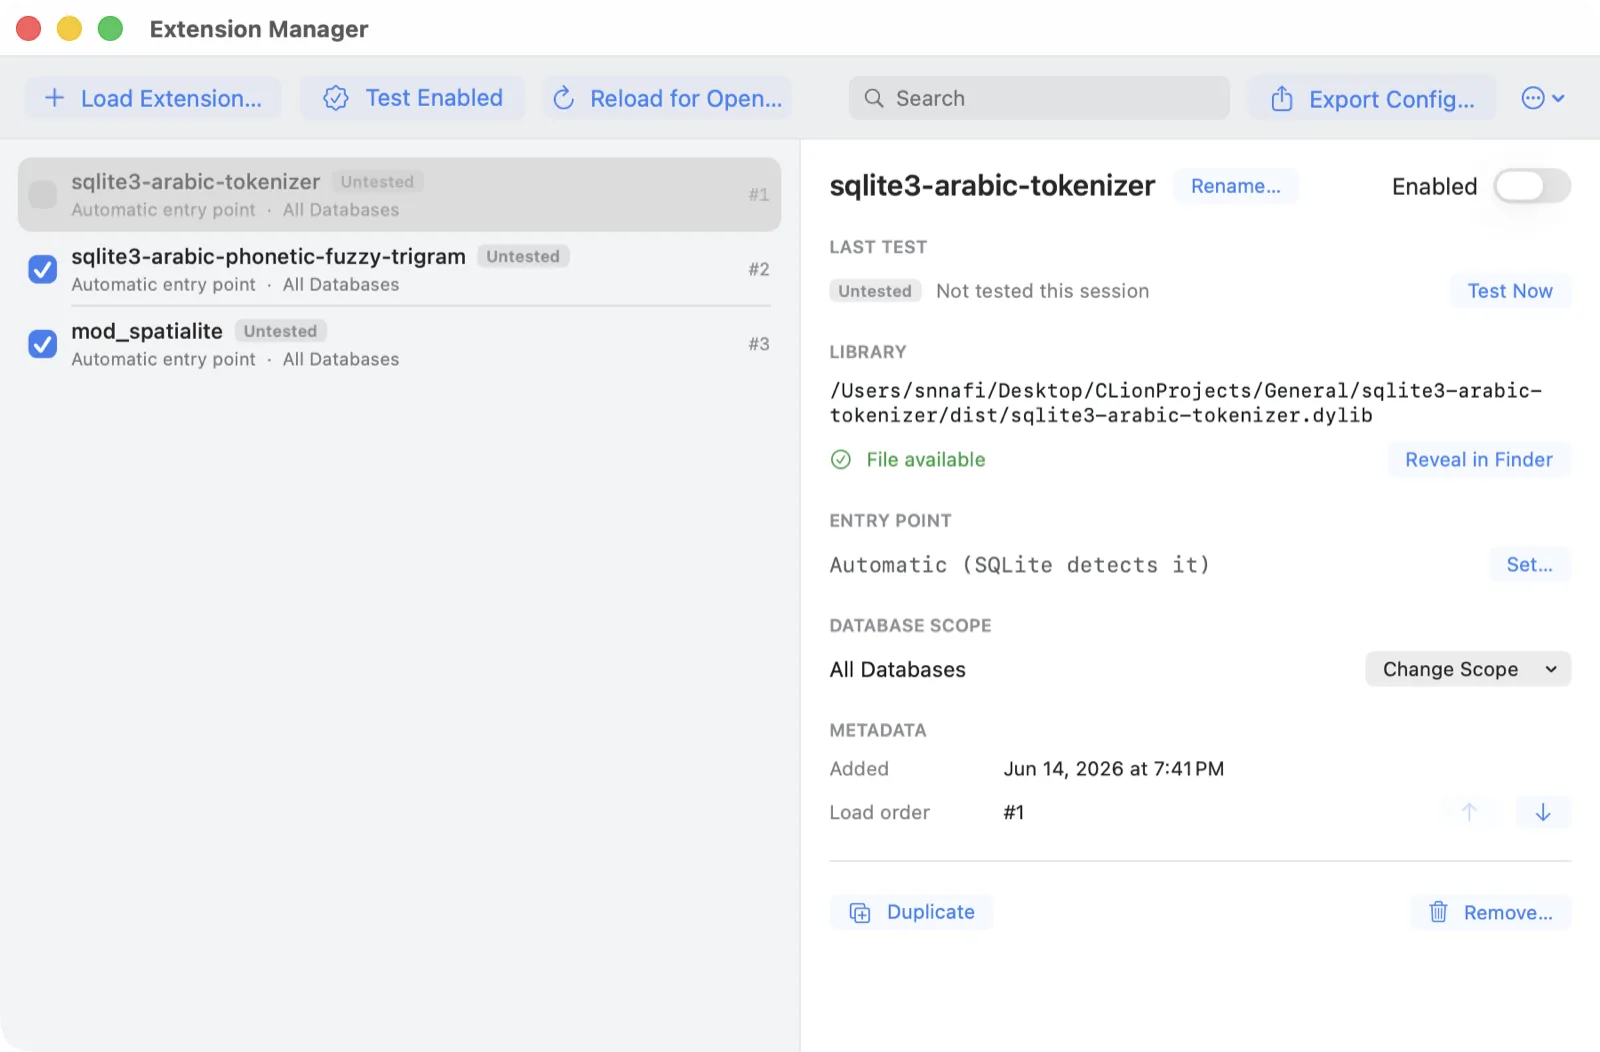Click the Duplicate icon

(860, 912)
